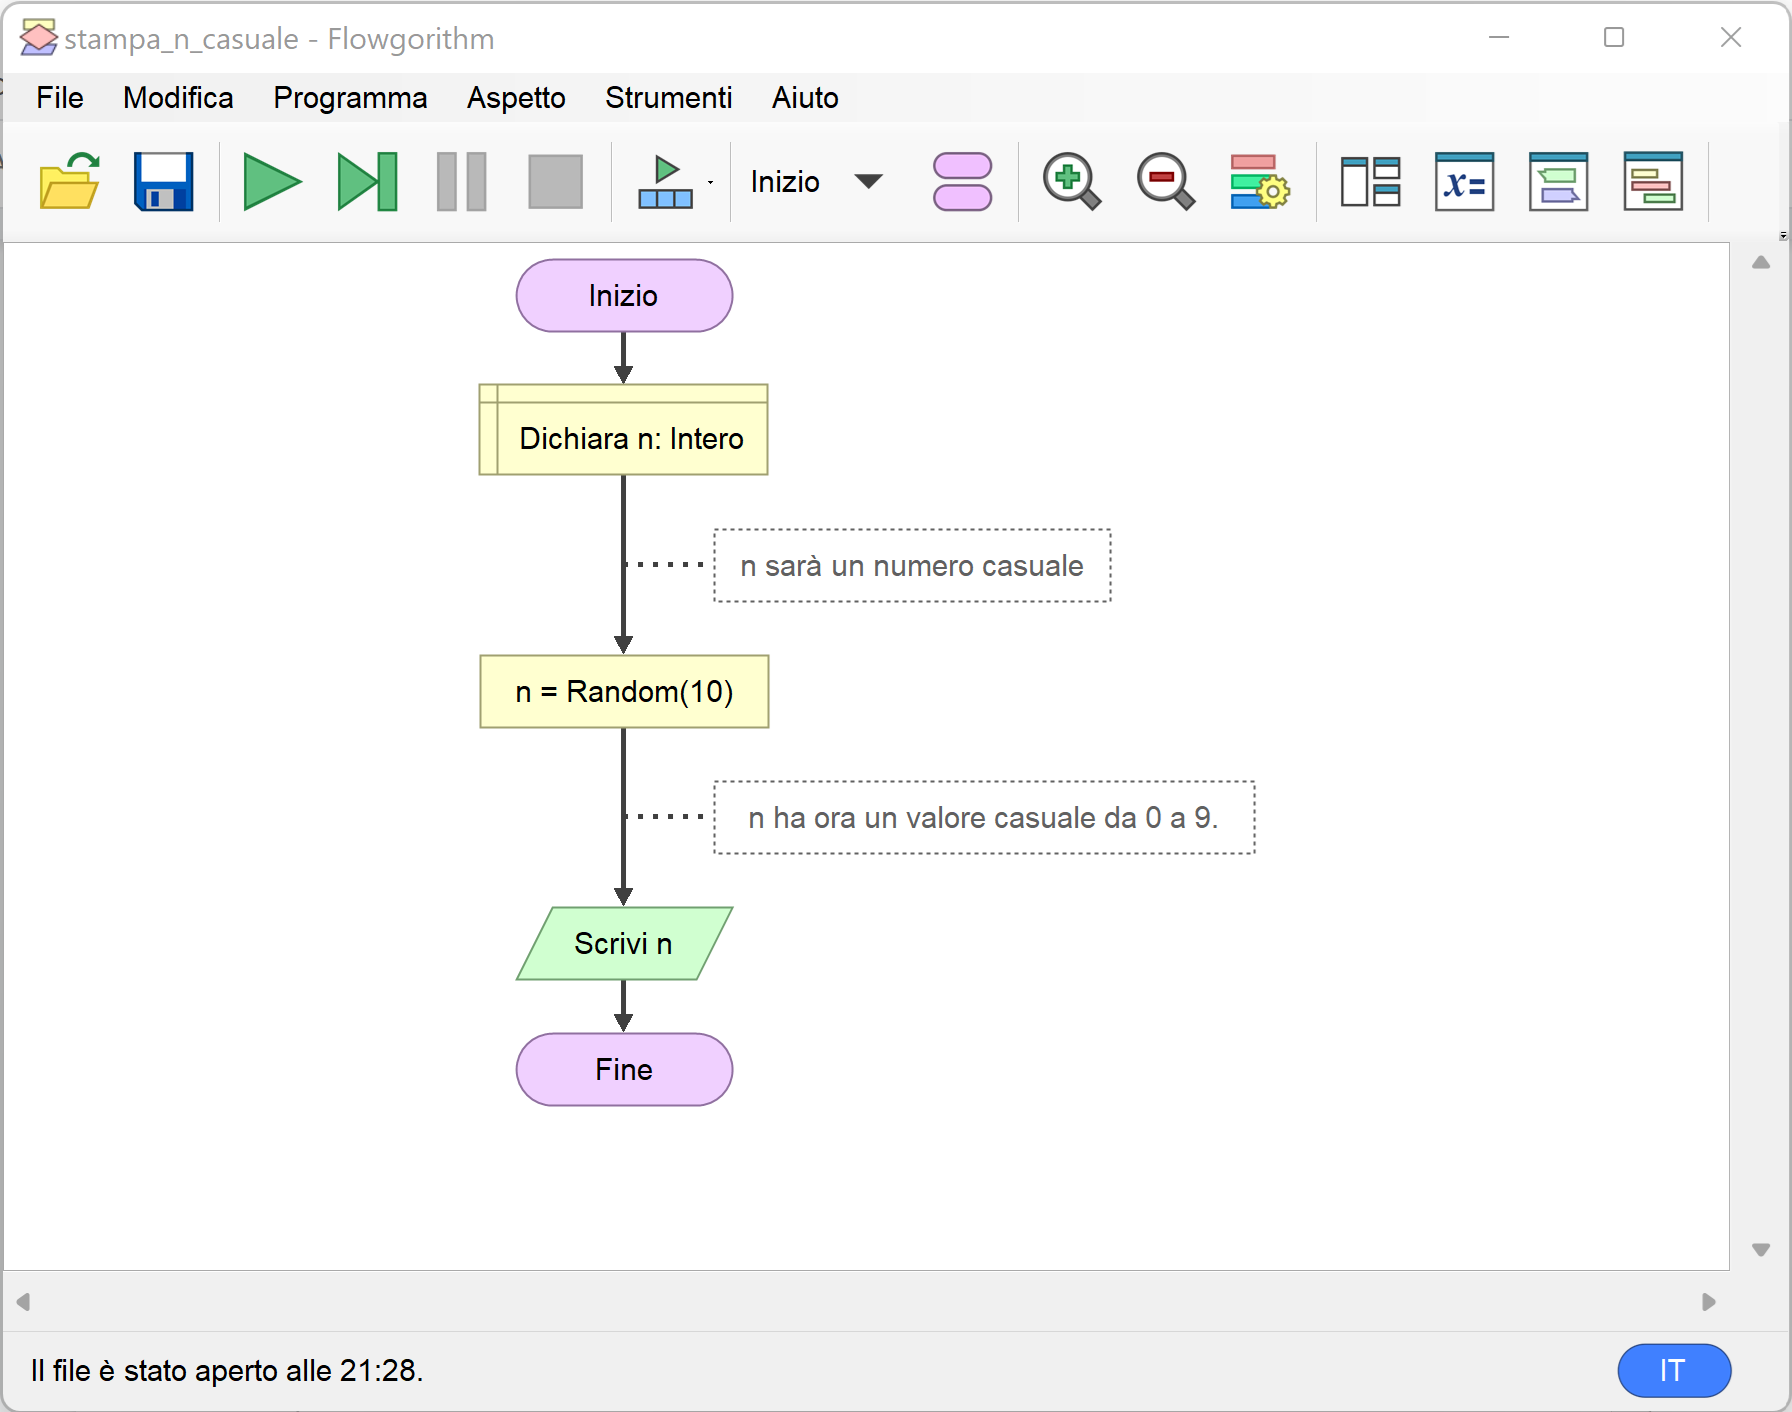Open the chart style settings icon
The height and width of the screenshot is (1412, 1792).
coord(1259,182)
